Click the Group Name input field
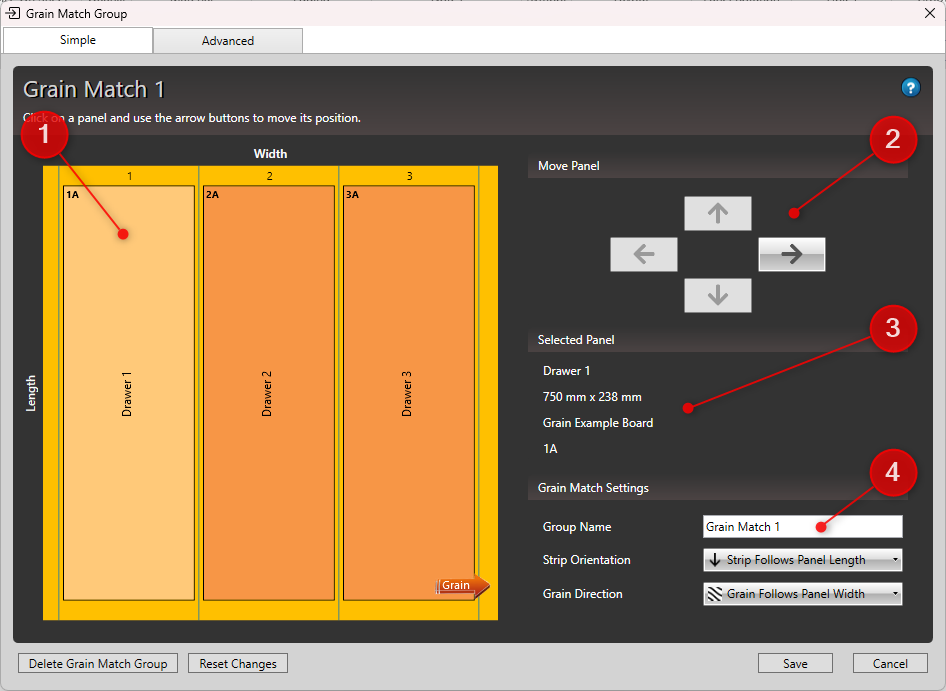 point(802,526)
